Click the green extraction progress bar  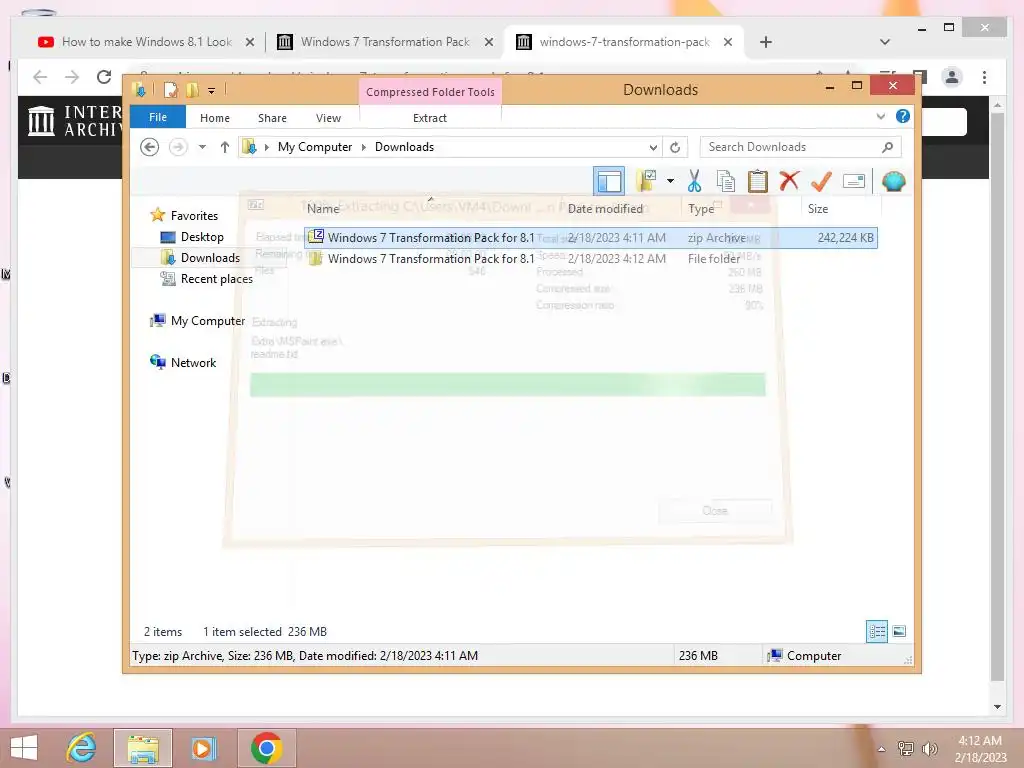pyautogui.click(x=507, y=385)
